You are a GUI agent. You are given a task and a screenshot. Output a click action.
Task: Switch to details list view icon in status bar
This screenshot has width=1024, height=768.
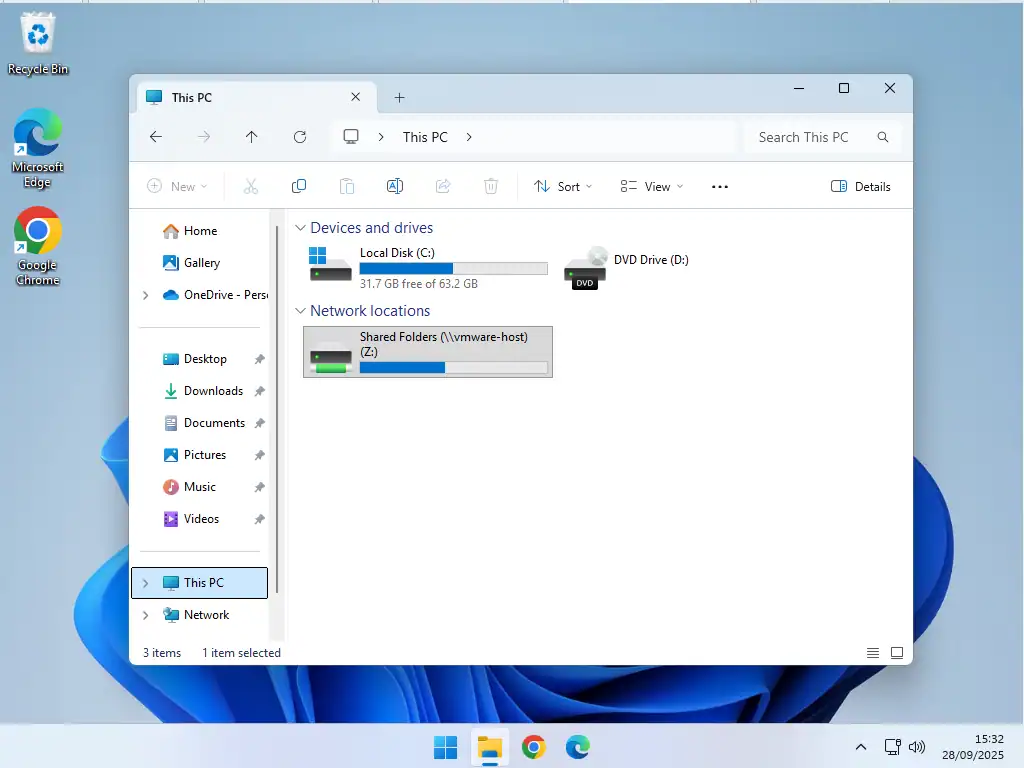point(872,653)
